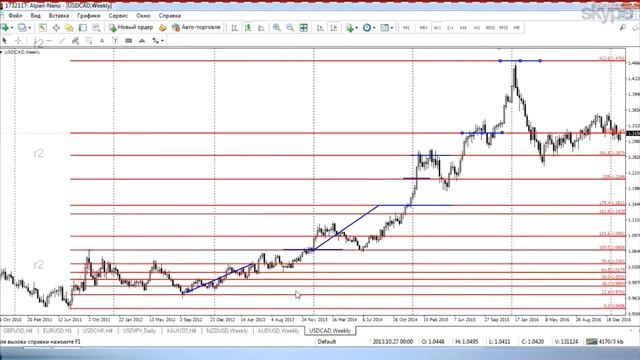This screenshot has height=360, width=640.
Task: Switch chart to Japanese candlesticks
Action: click(x=248, y=28)
